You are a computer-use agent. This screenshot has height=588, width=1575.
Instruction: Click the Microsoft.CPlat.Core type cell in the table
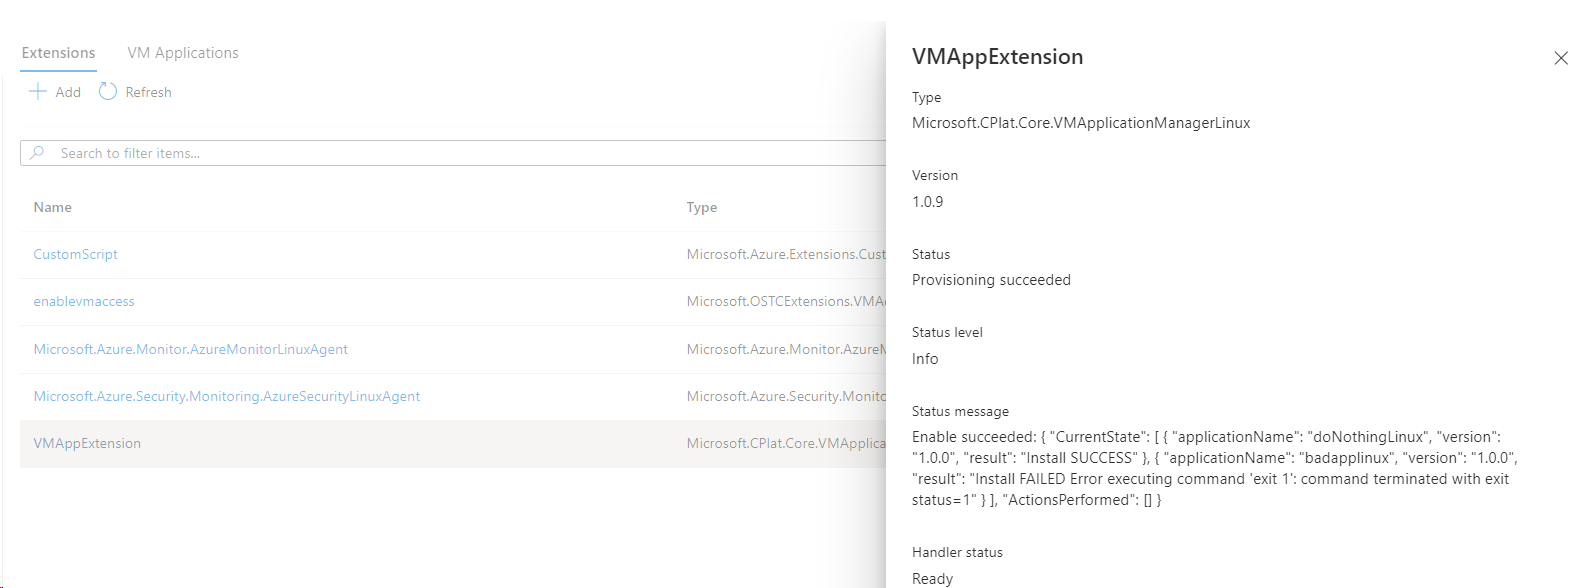(x=786, y=443)
